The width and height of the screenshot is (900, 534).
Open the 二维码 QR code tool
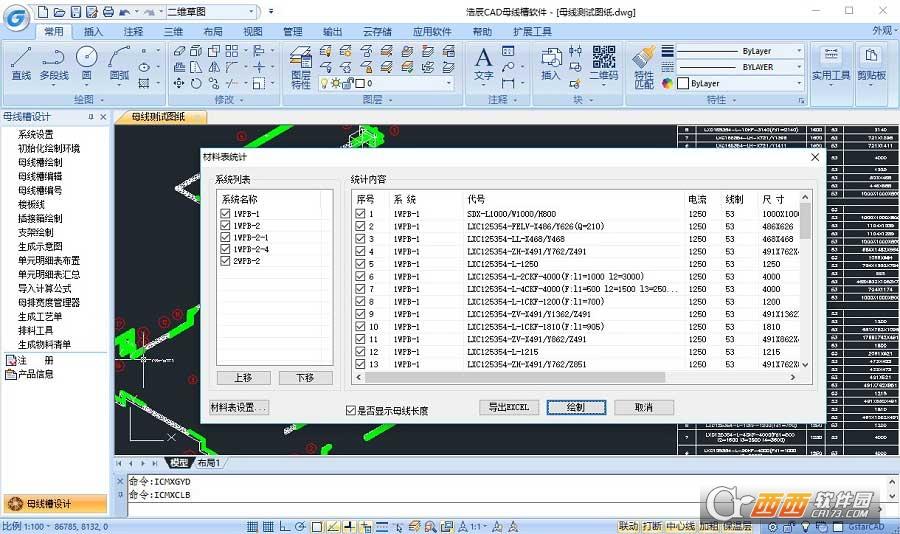pyautogui.click(x=603, y=64)
